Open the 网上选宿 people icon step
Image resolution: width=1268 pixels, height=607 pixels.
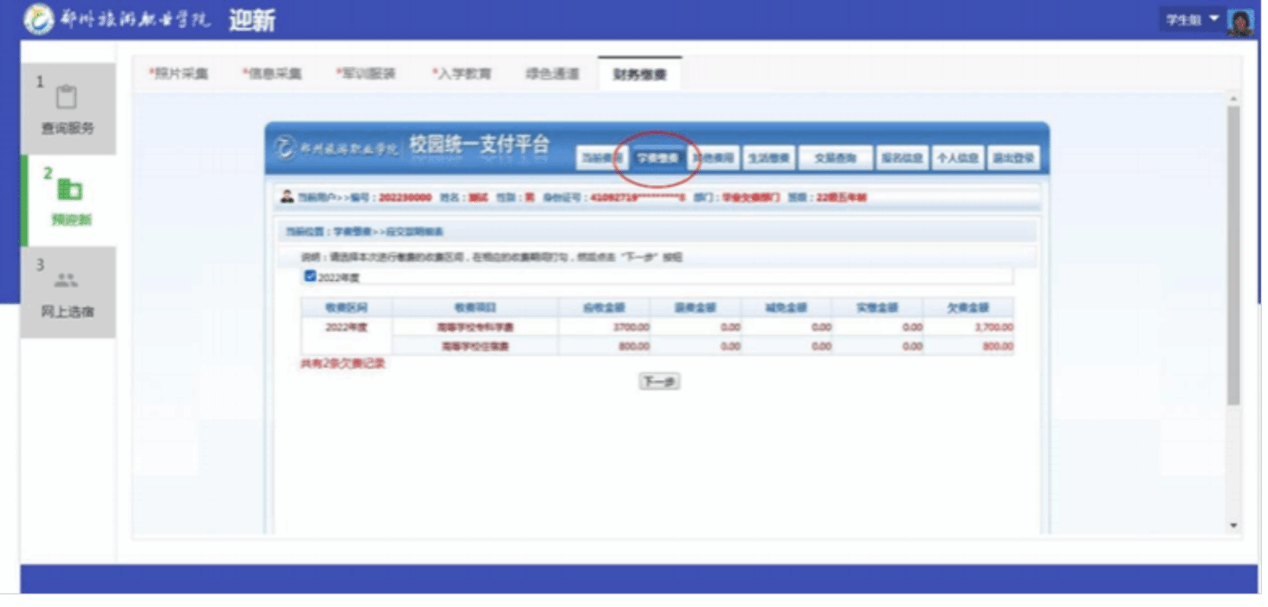click(67, 281)
